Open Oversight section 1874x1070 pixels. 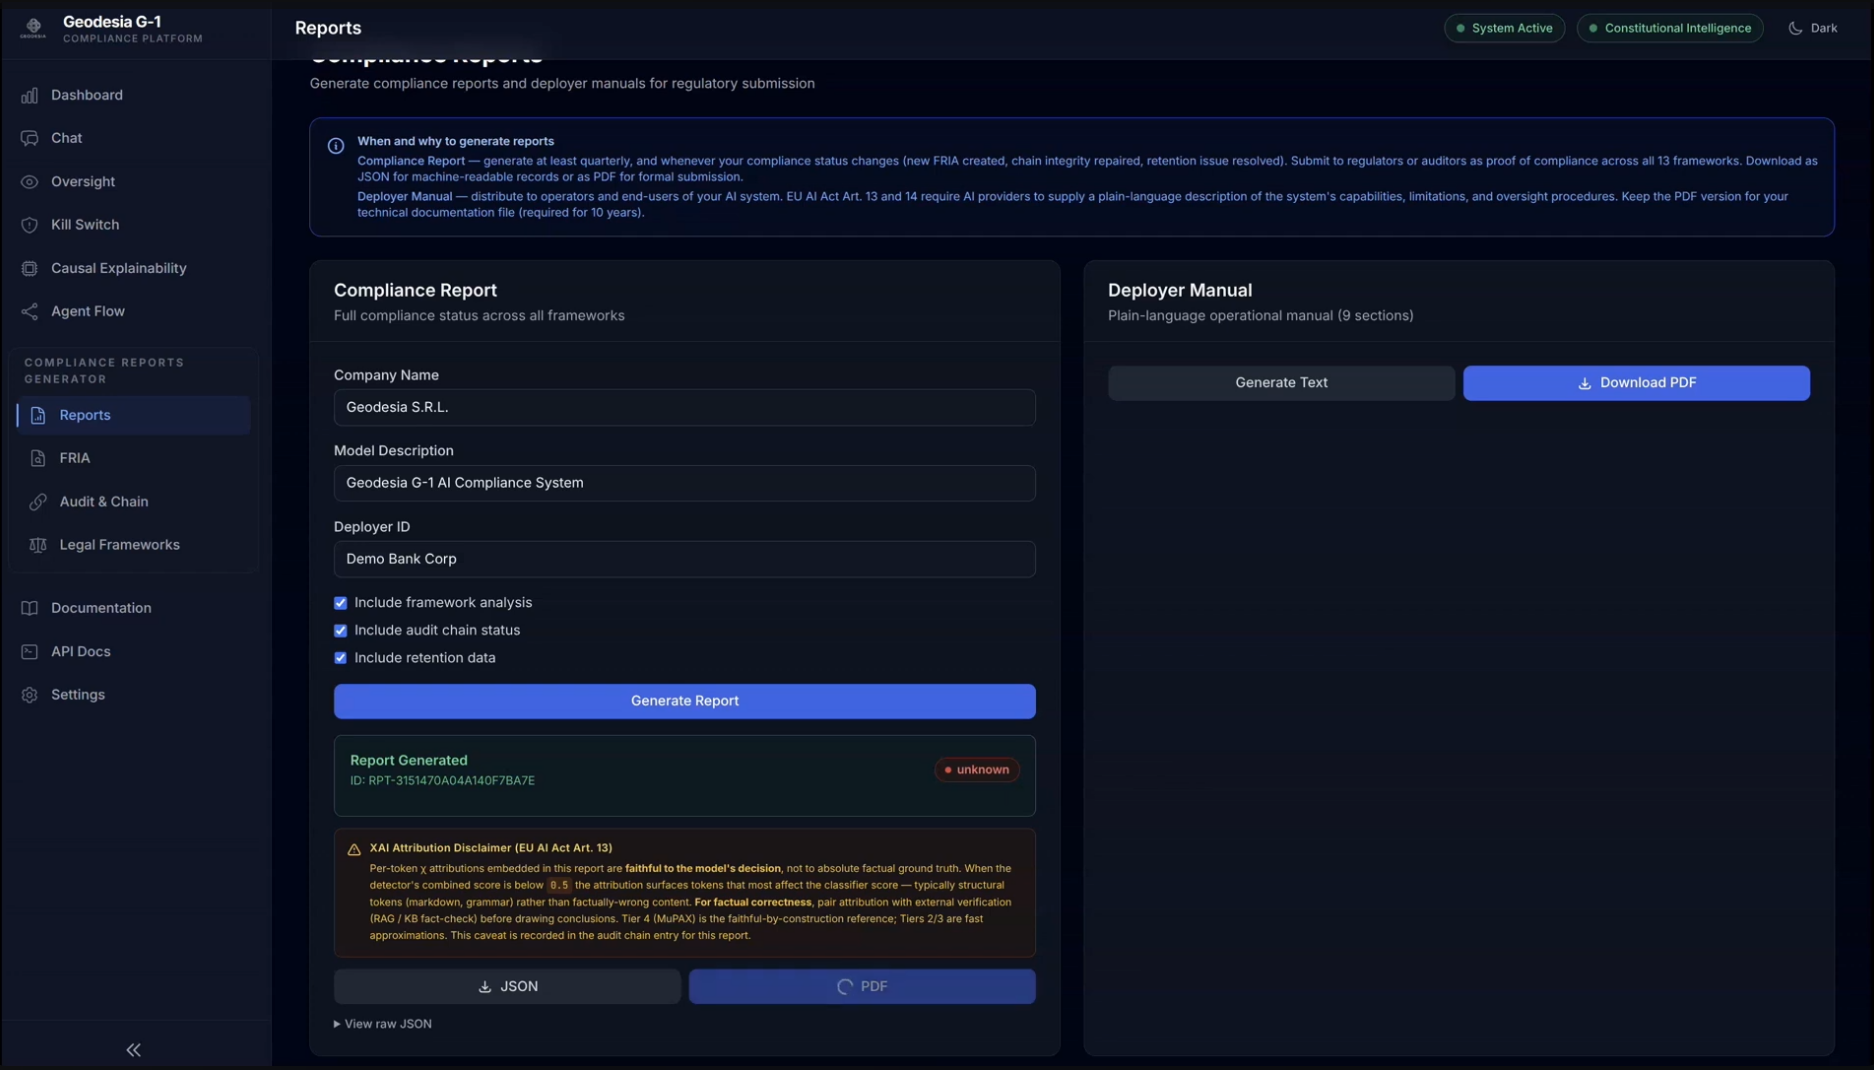point(134,182)
